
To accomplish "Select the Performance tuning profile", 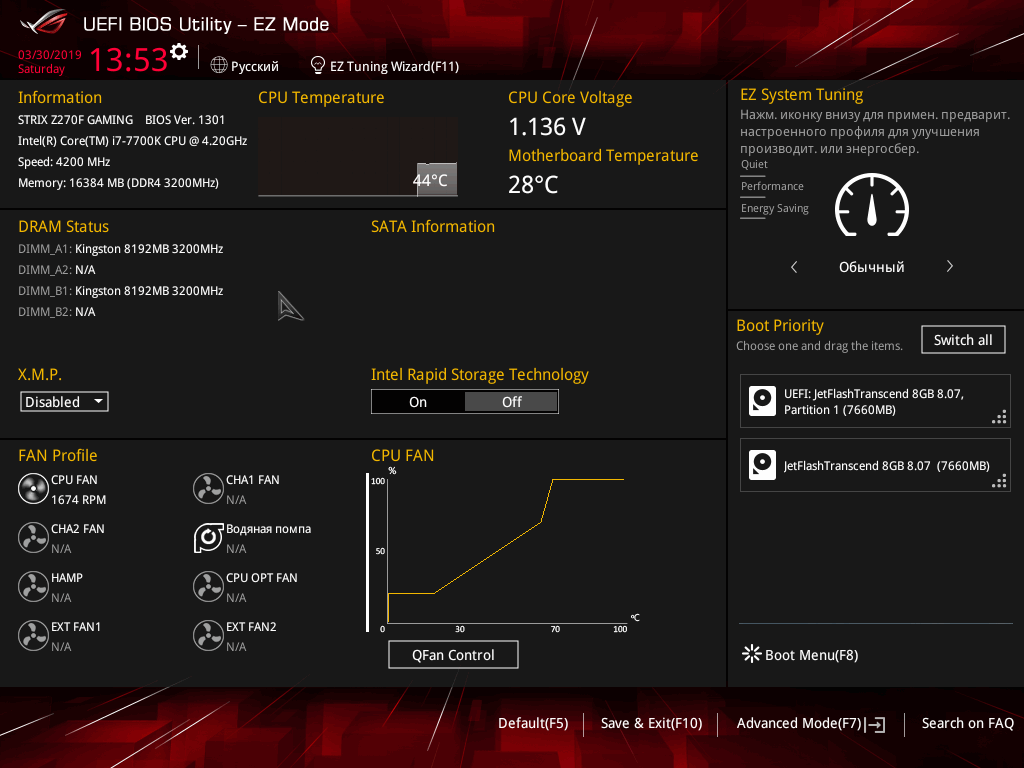I will pos(772,186).
